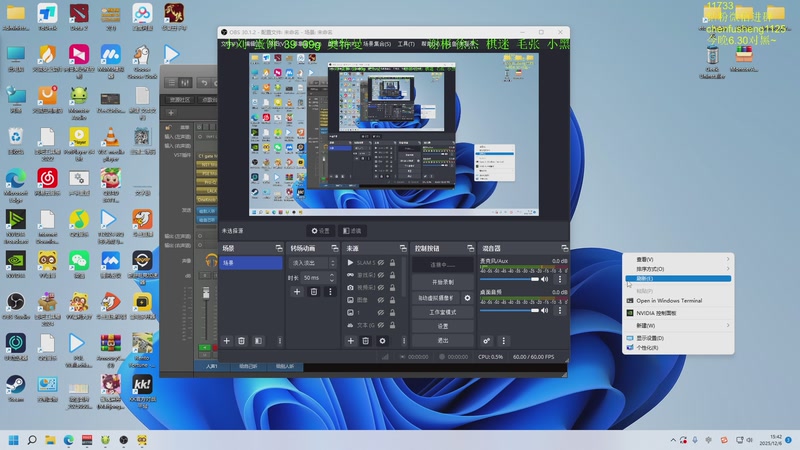The image size is (800, 450).
Task: Open the transition type dropdown (淡入淡出)
Action: (308, 262)
